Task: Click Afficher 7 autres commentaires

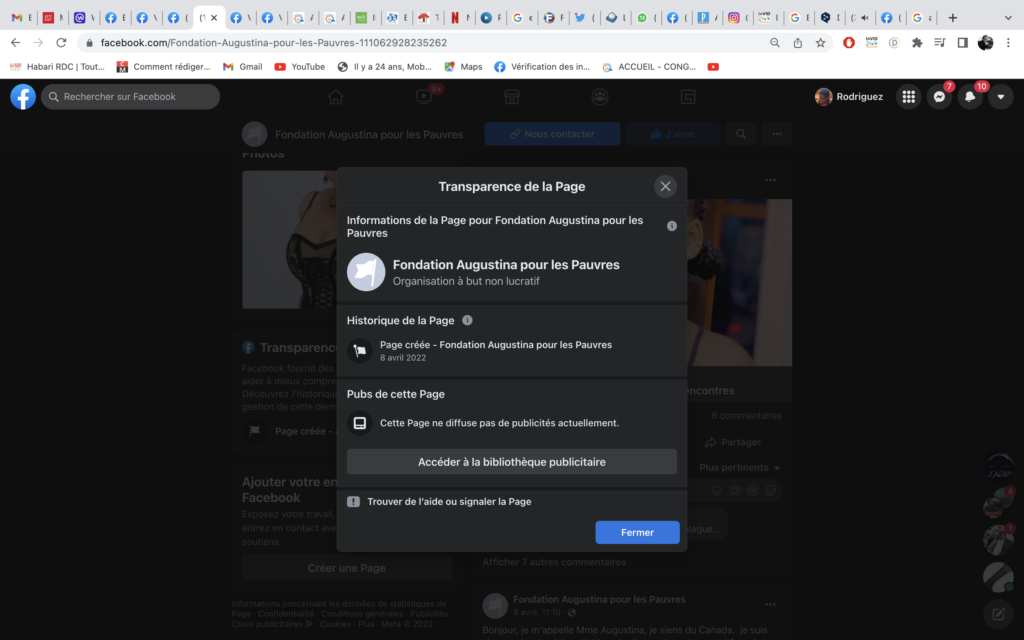Action: click(554, 562)
